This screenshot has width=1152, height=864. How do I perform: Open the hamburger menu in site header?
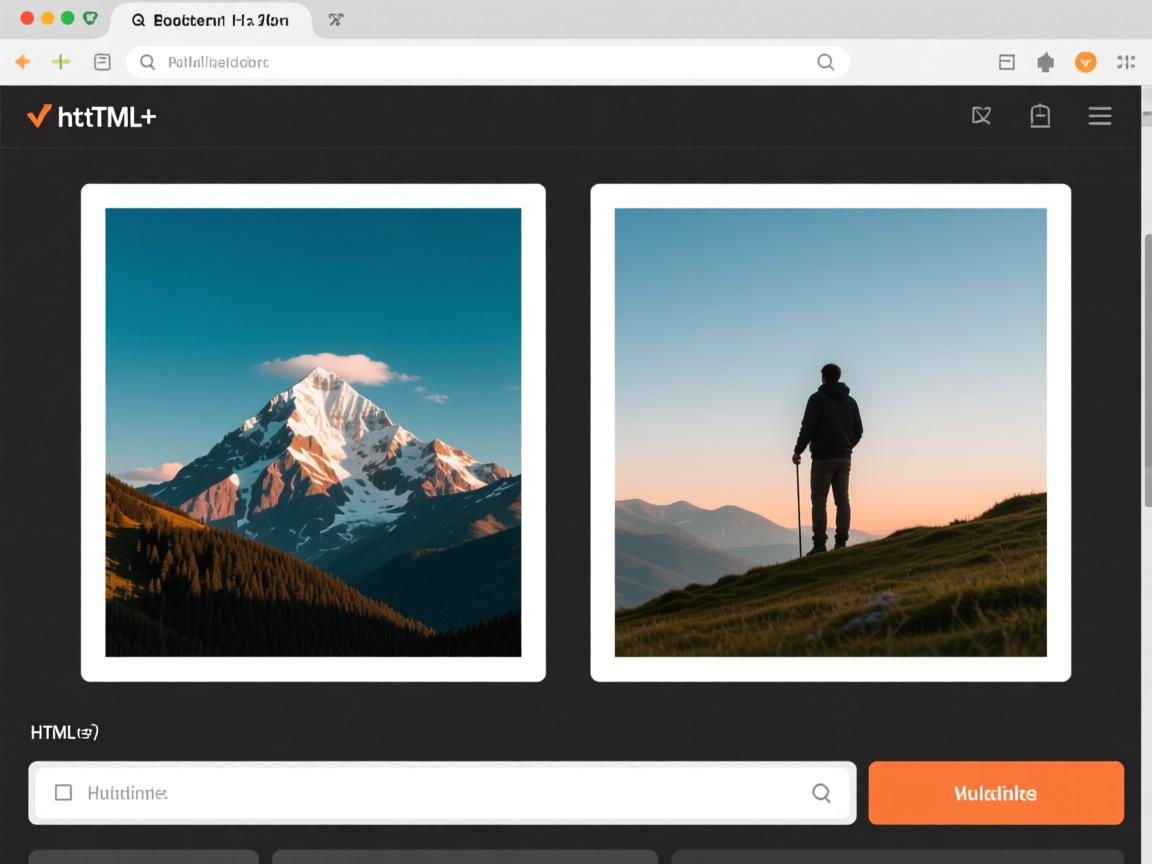point(1100,116)
